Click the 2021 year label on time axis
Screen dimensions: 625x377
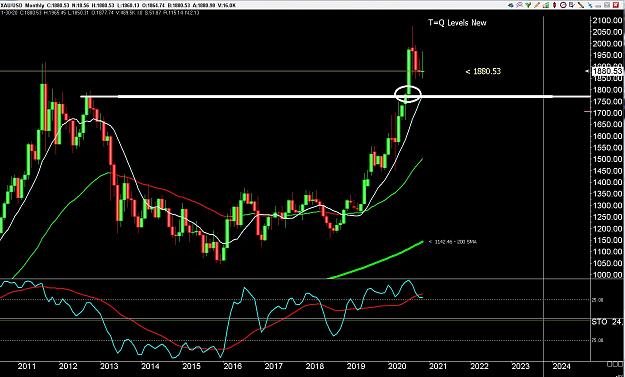(438, 366)
